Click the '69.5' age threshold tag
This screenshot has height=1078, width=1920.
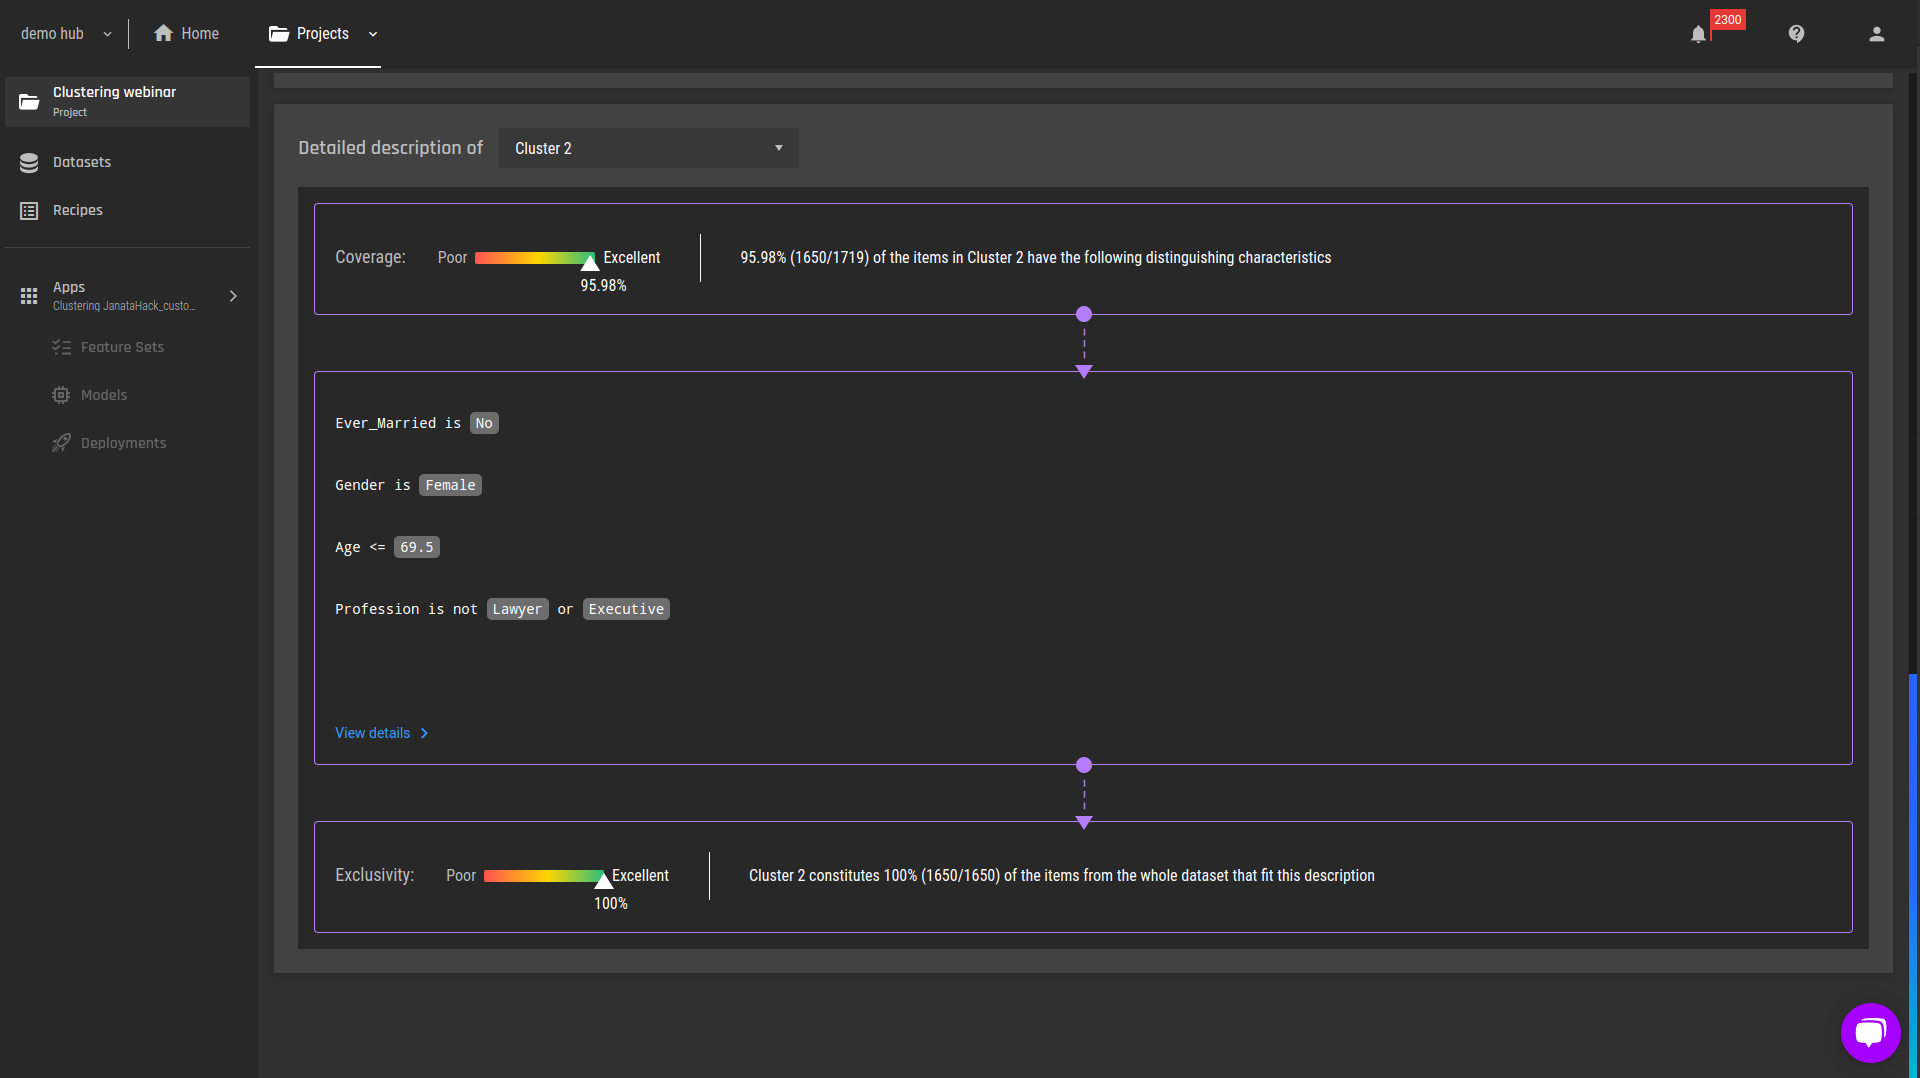[417, 547]
